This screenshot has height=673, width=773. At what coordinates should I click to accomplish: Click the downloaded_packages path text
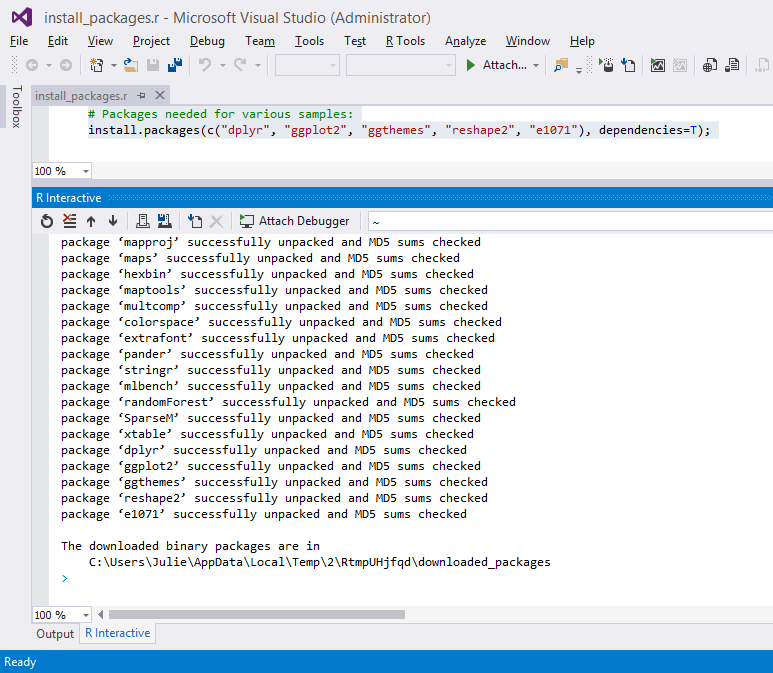[319, 562]
